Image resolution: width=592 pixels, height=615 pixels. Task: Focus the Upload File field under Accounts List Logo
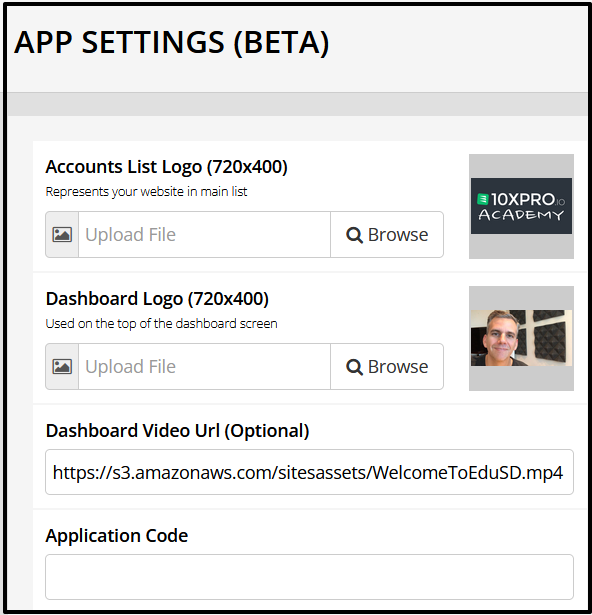(x=204, y=235)
